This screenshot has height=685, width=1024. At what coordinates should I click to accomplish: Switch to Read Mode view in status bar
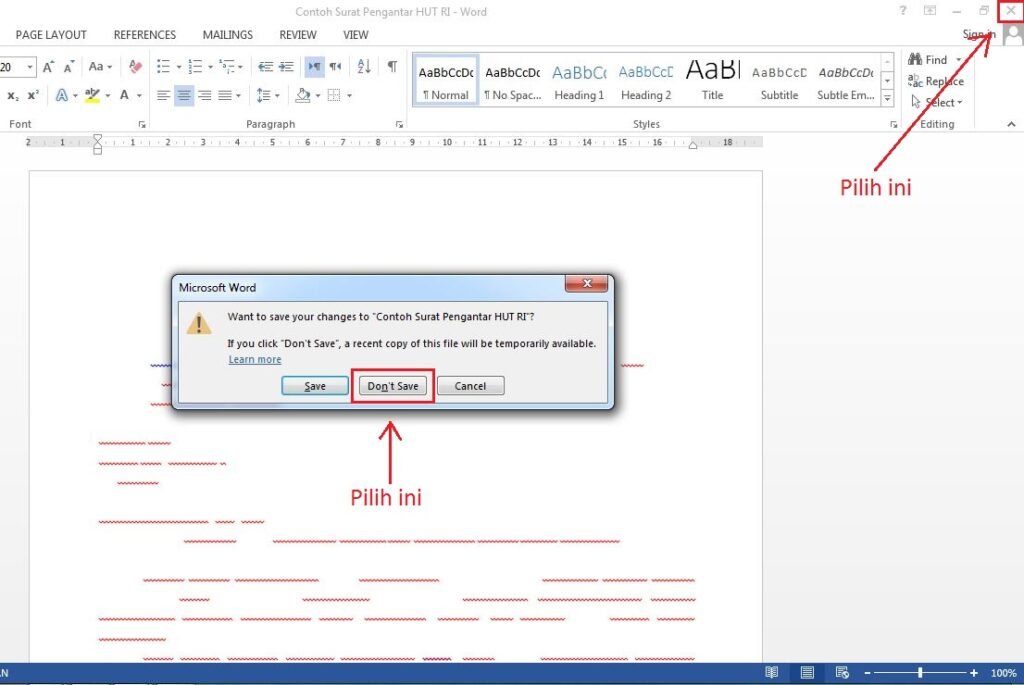coord(771,673)
